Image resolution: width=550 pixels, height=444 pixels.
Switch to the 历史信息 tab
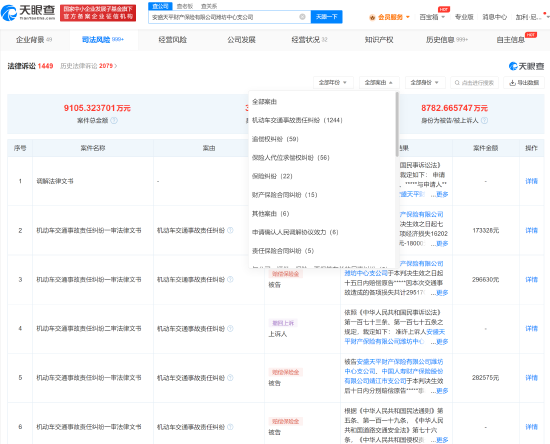coord(447,40)
